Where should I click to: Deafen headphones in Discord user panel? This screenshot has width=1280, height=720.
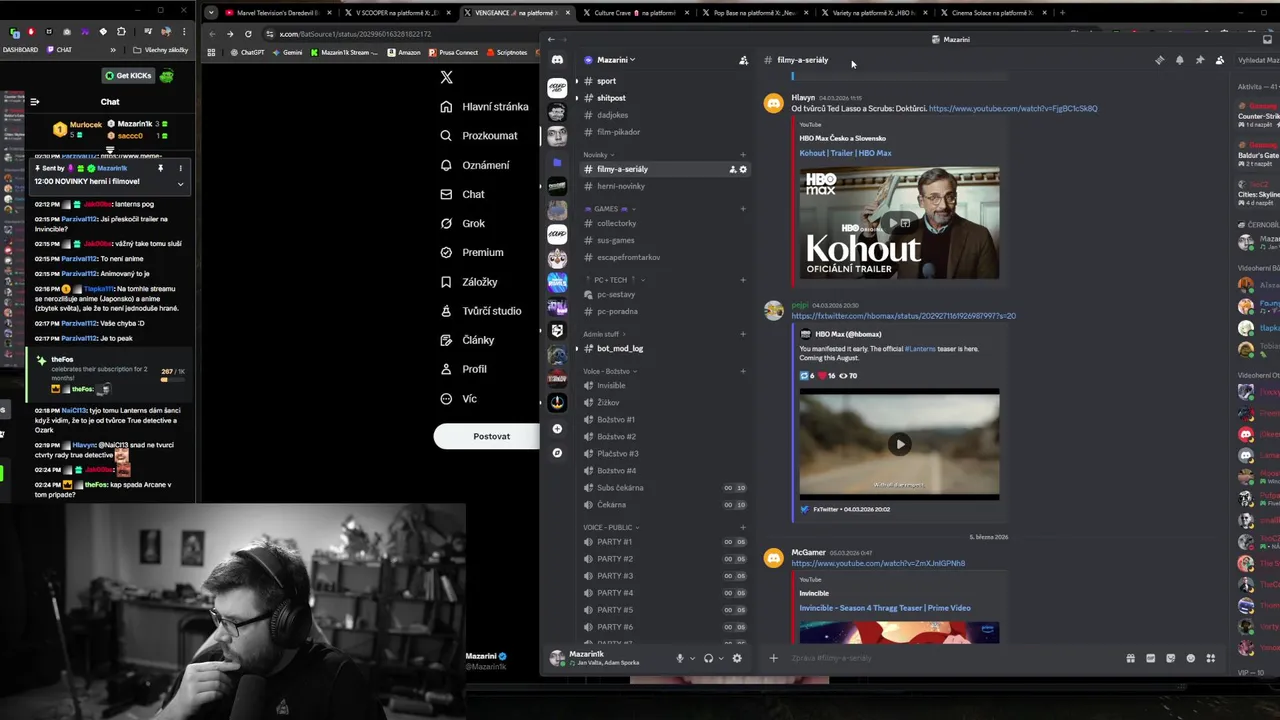coord(708,658)
